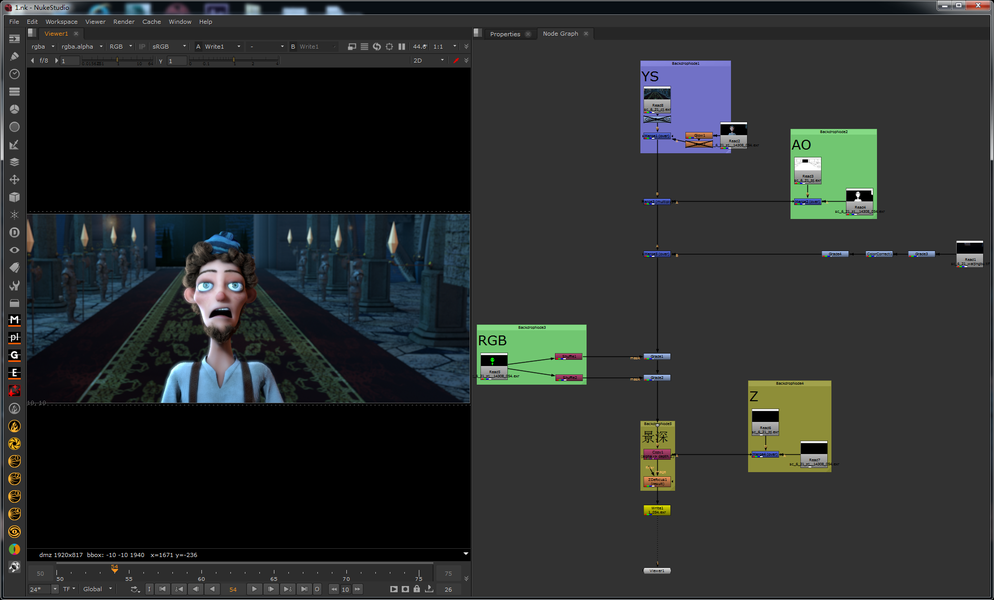
Task: Open the Channel nodes stacked-lines icon
Action: [x=14, y=91]
